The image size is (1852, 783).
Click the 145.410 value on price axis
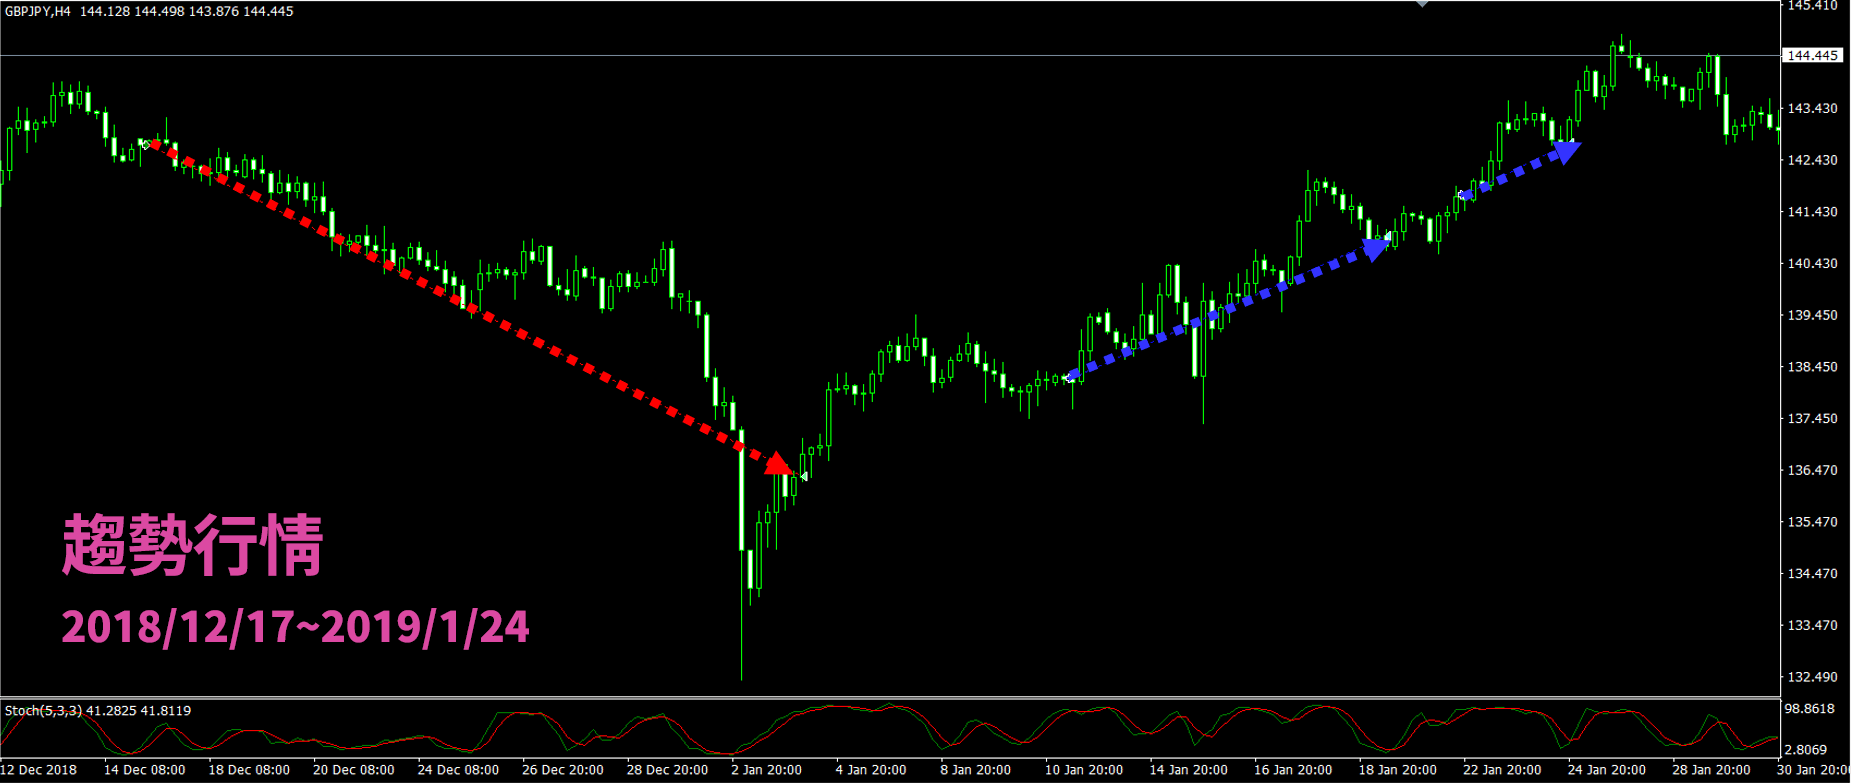pos(1812,6)
